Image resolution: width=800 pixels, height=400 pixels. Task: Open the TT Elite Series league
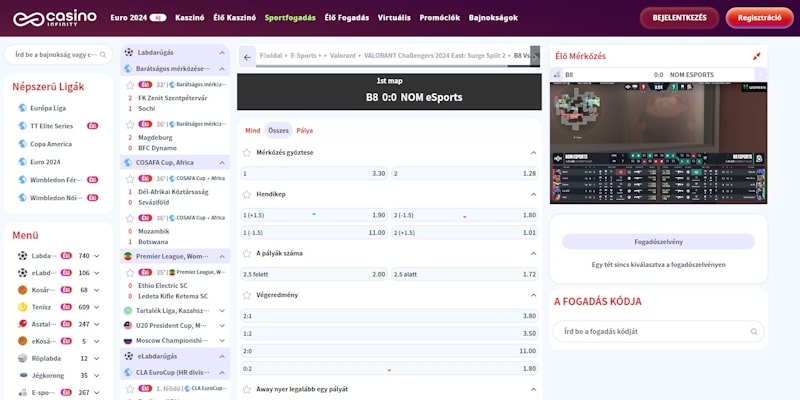[x=58, y=126]
